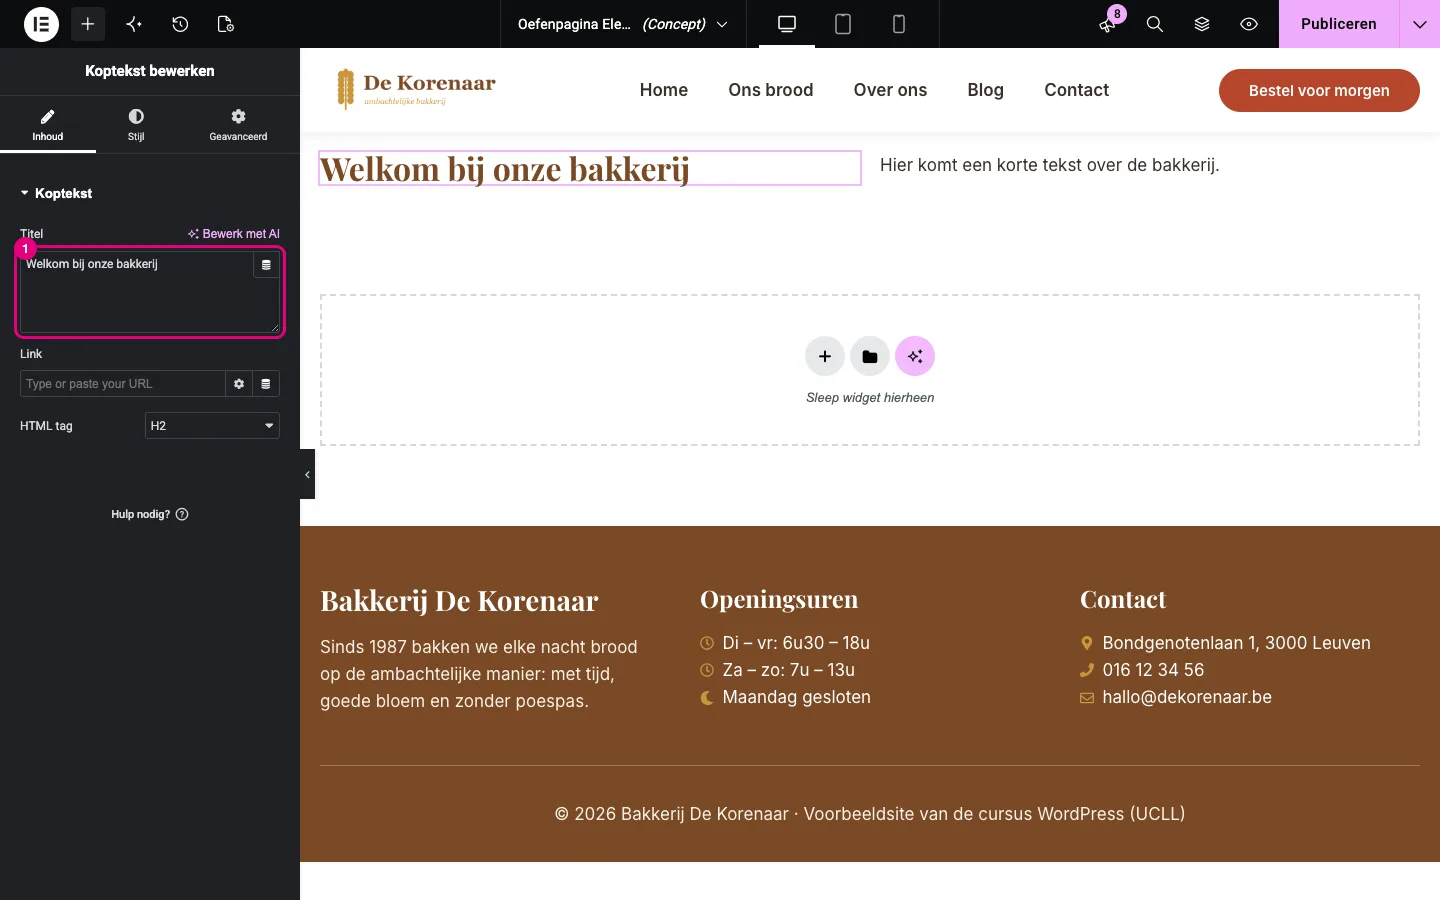The image size is (1440, 900).
Task: Open link options gear icon
Action: 239,384
